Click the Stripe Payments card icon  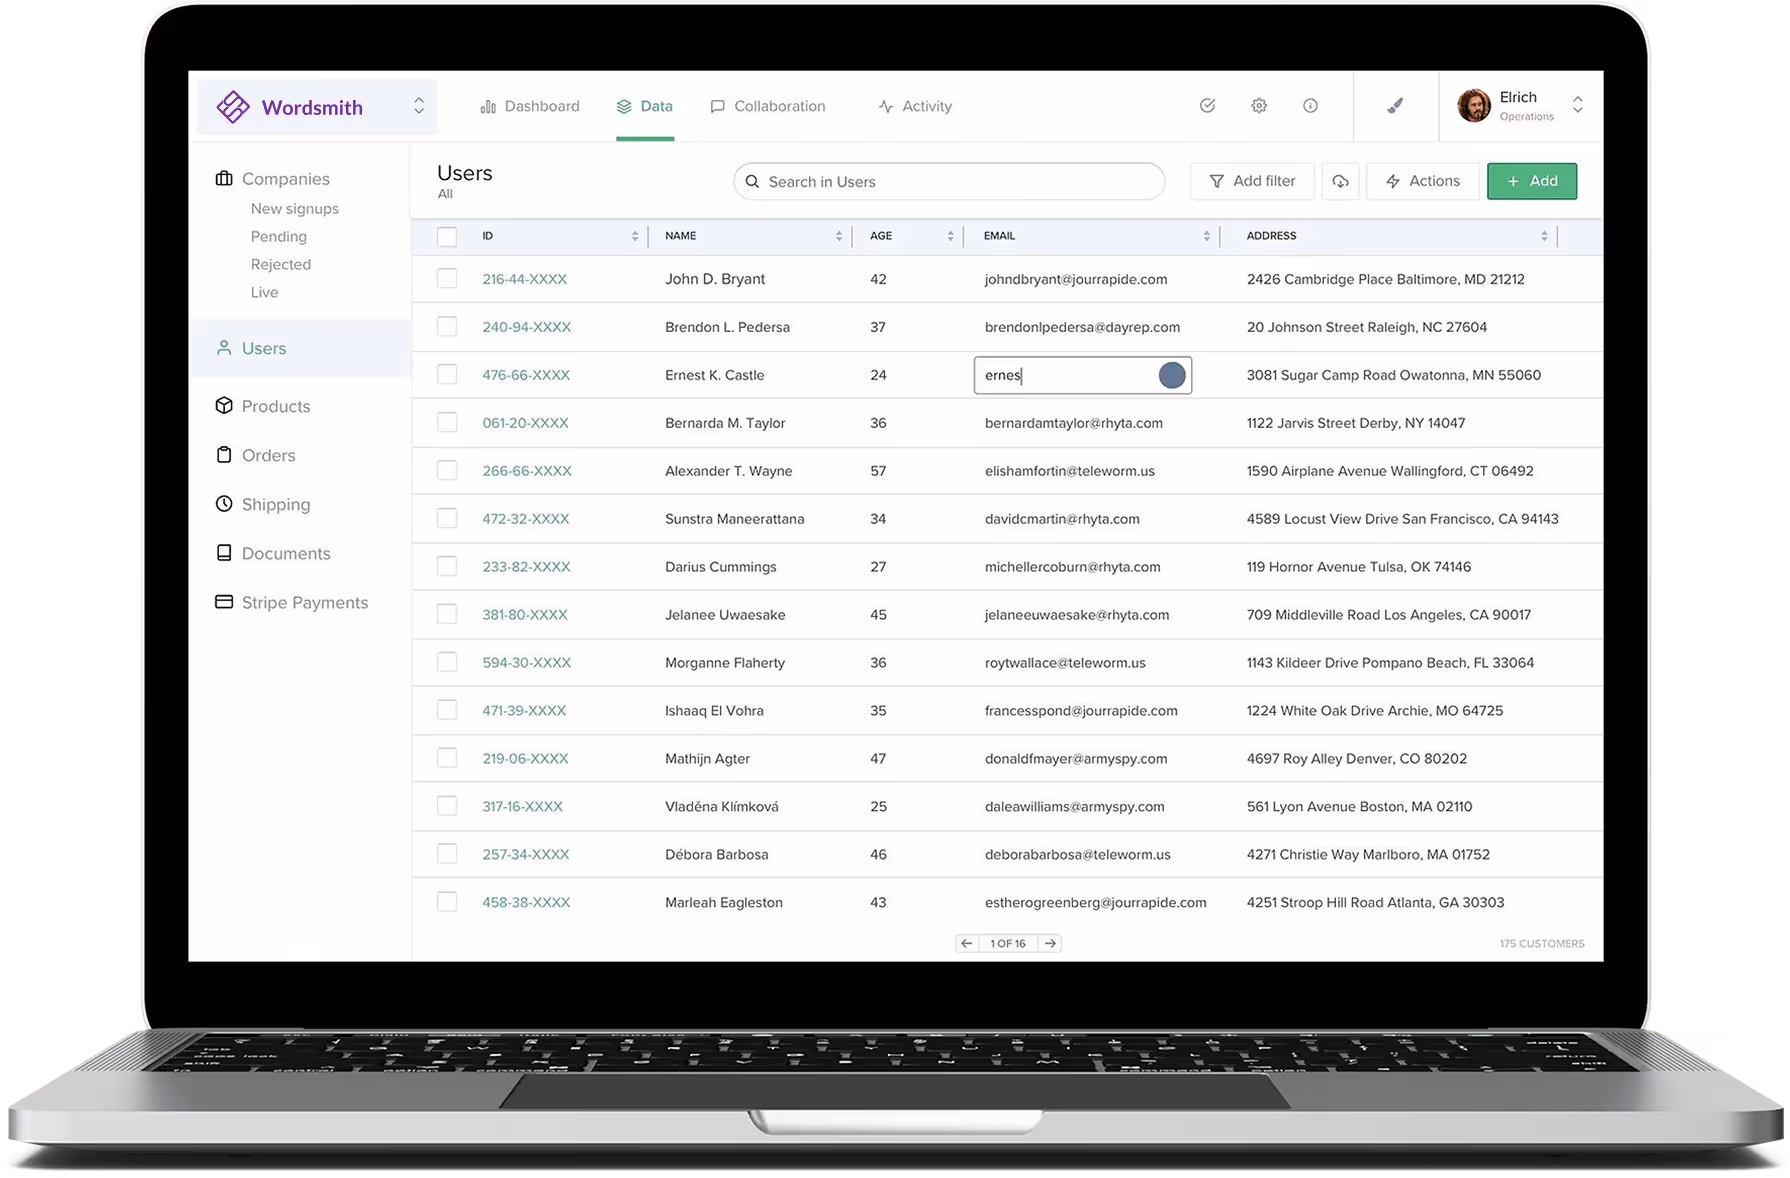[224, 601]
